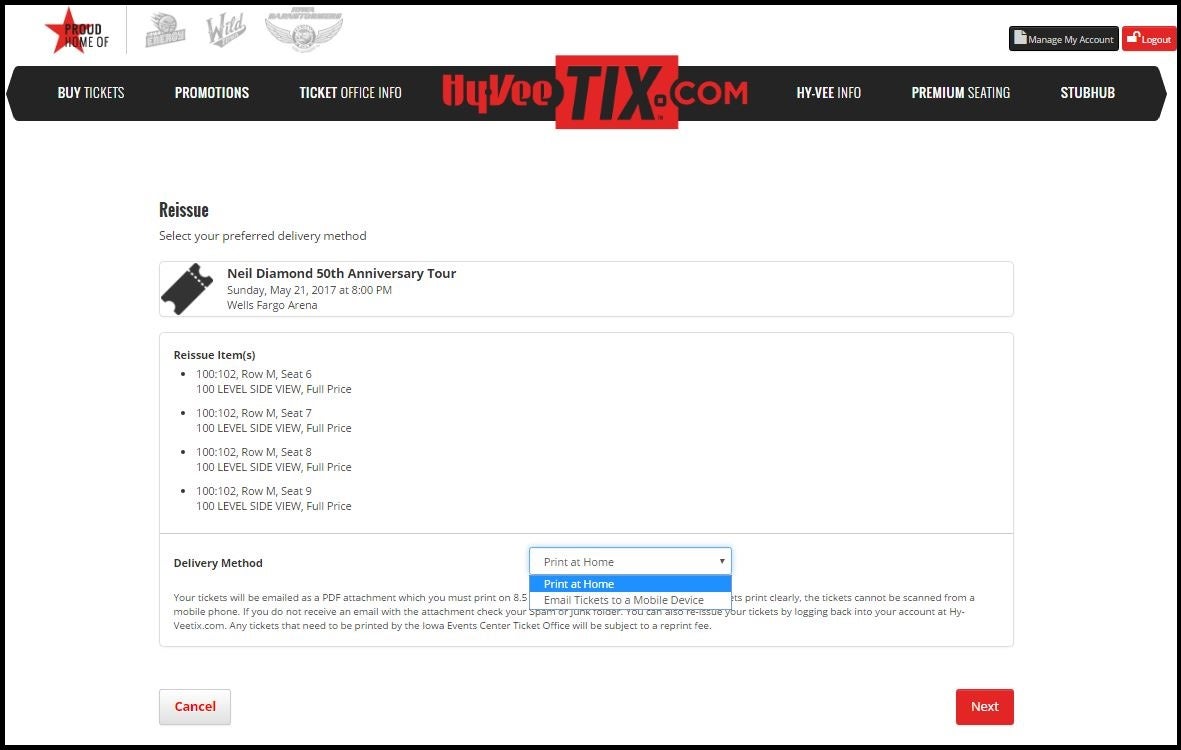Screen dimensions: 1181x750
Task: Choose Print at Home from dropdown list
Action: (x=630, y=584)
